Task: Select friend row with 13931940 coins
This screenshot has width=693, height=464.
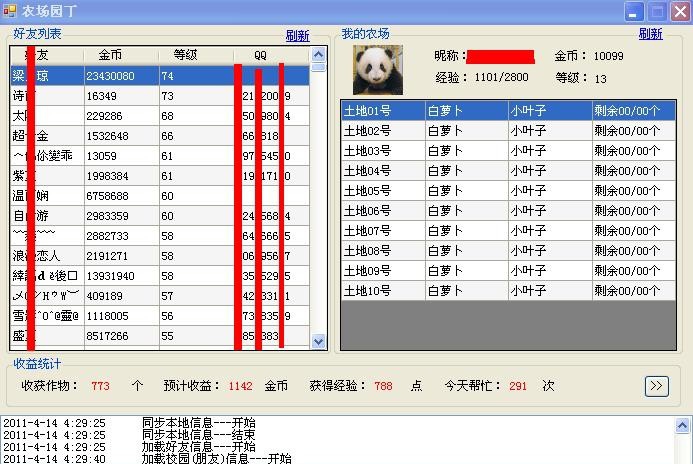Action: click(x=160, y=276)
